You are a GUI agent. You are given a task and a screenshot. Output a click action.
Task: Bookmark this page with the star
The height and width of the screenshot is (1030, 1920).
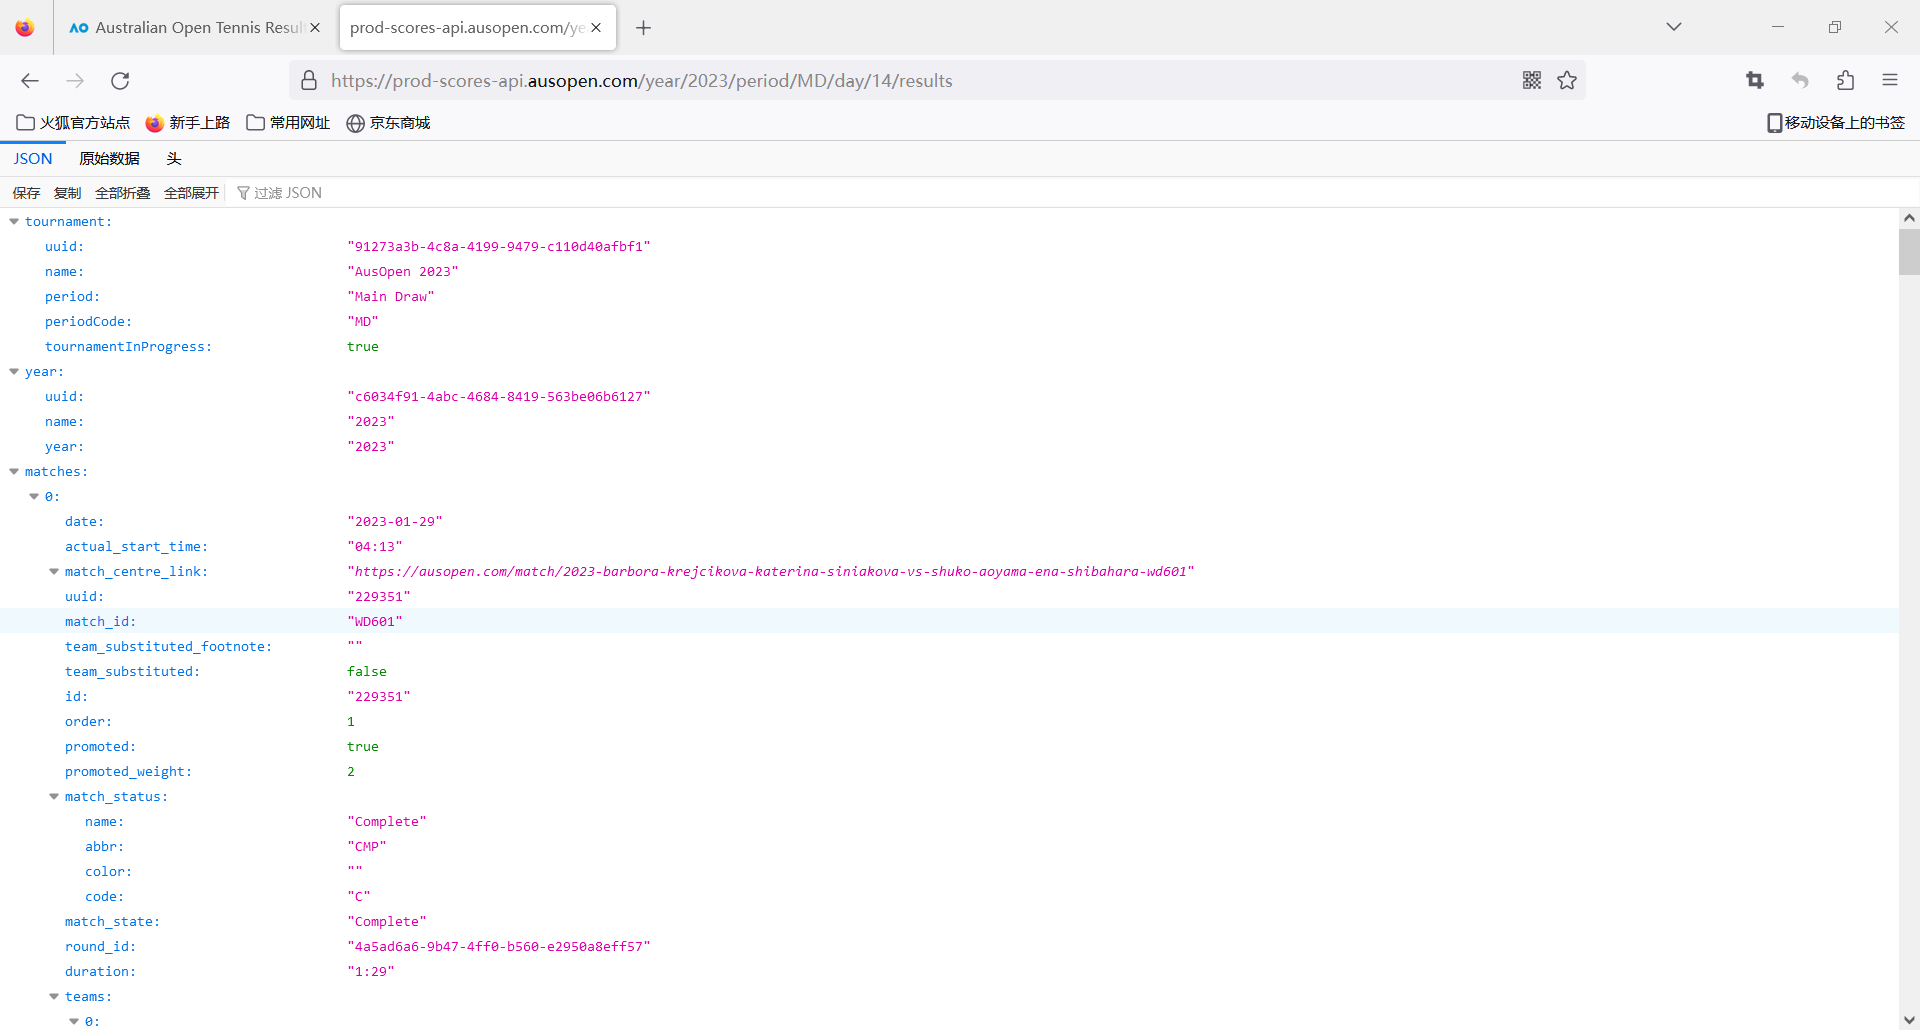(x=1567, y=81)
